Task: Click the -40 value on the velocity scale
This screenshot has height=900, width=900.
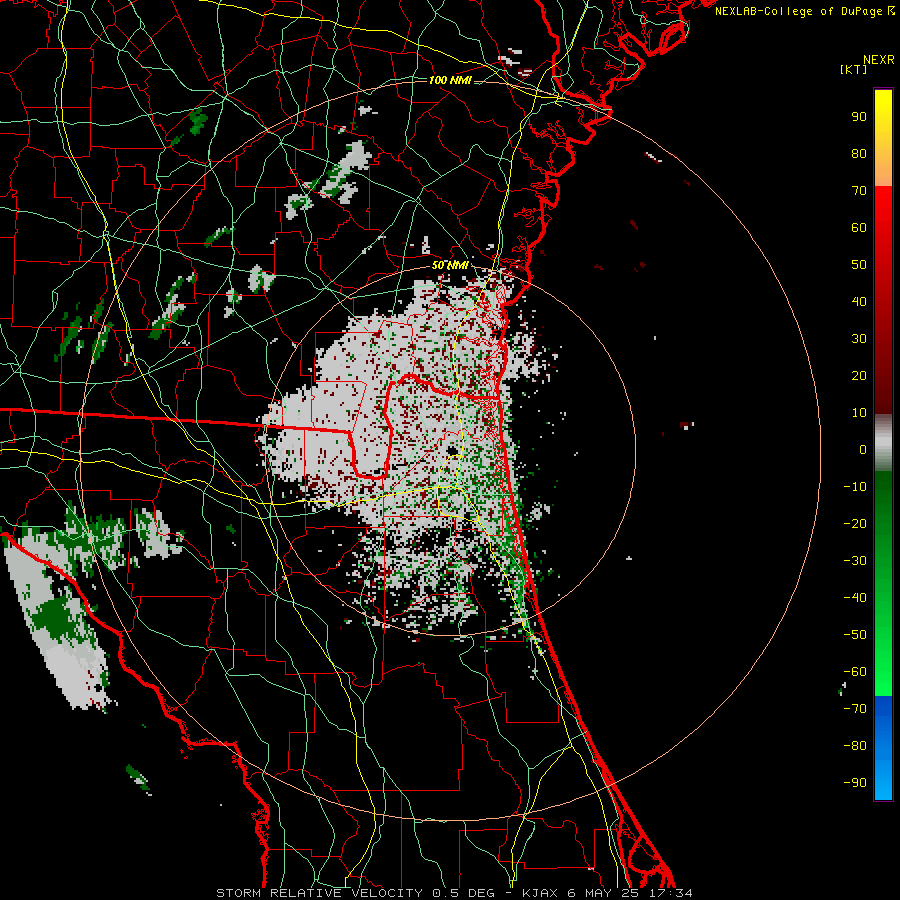Action: (855, 598)
